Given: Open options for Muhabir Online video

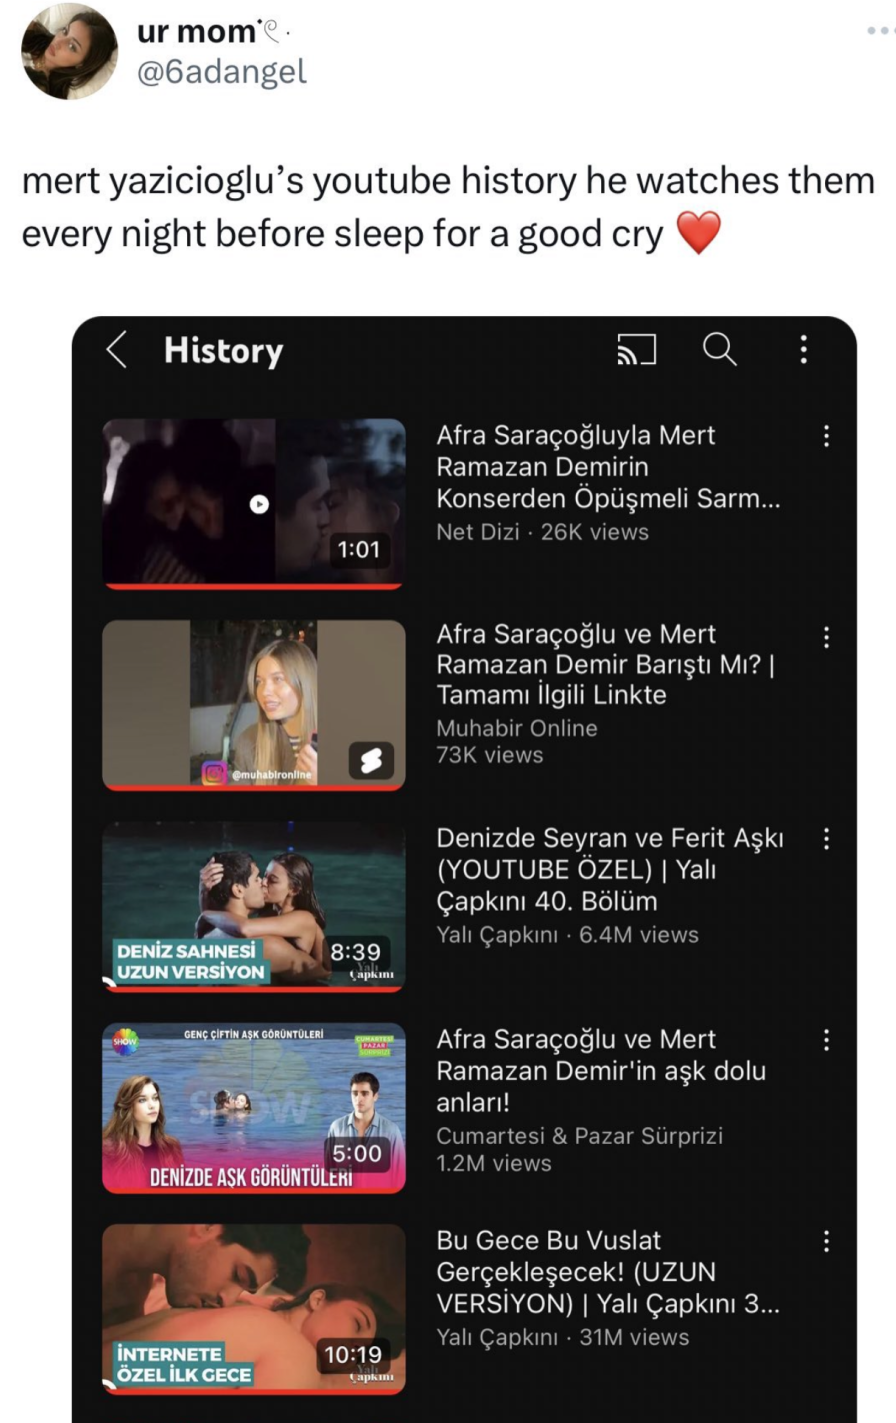Looking at the screenshot, I should [826, 637].
